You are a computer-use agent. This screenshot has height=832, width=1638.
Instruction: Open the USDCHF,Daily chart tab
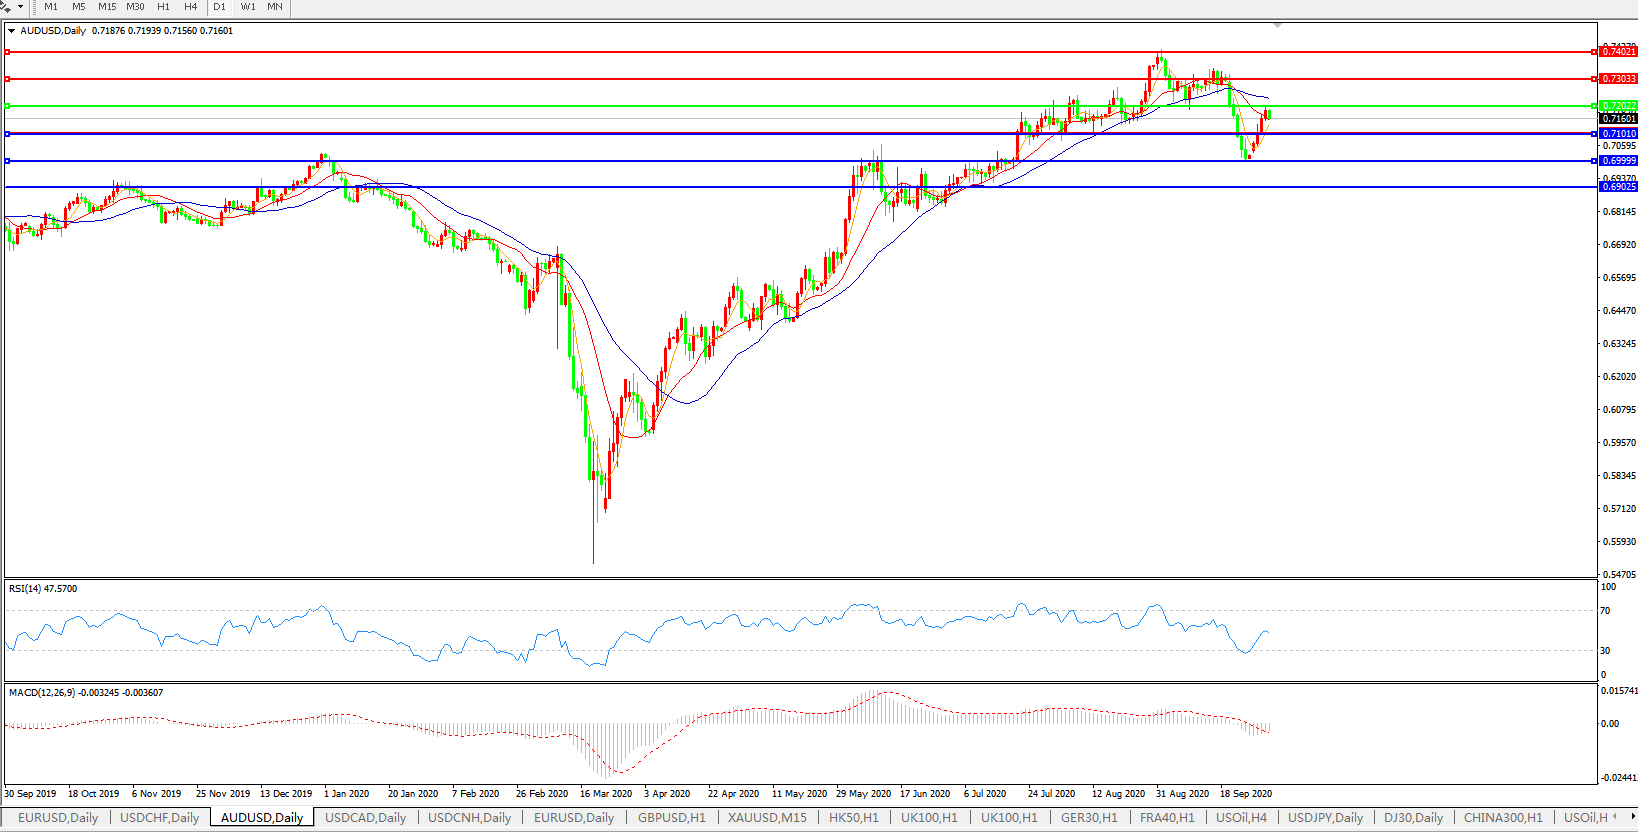160,818
